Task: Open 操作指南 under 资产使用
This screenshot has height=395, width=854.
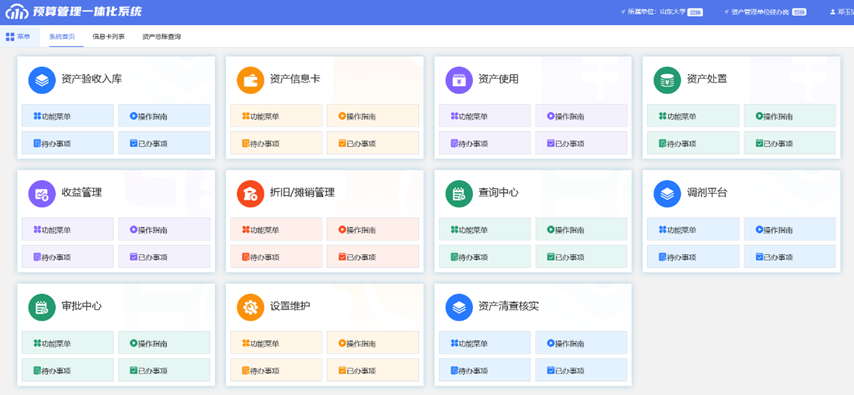Action: 581,116
